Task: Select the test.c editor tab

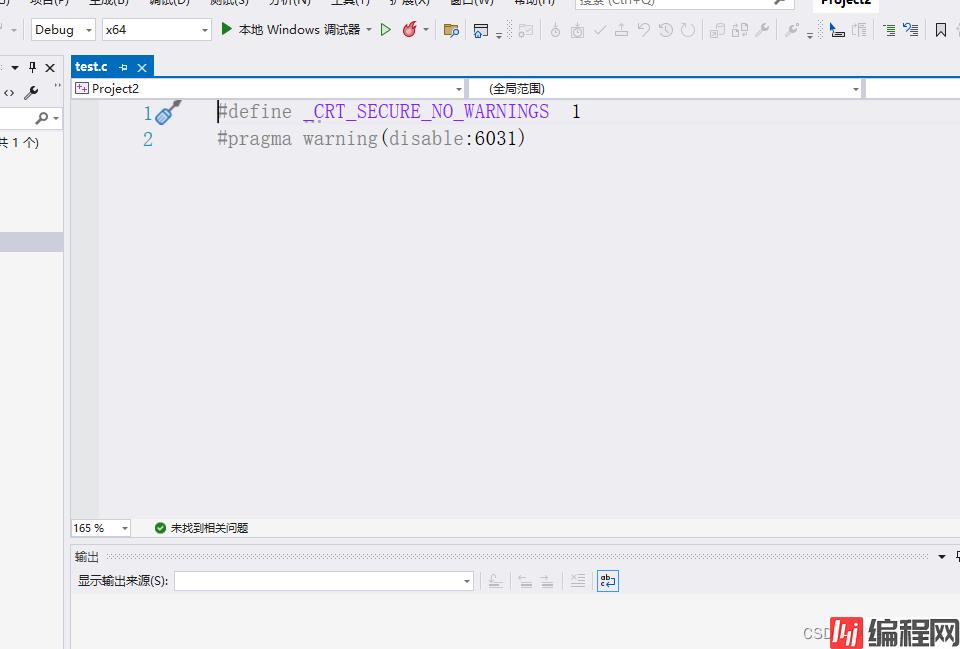Action: point(91,67)
